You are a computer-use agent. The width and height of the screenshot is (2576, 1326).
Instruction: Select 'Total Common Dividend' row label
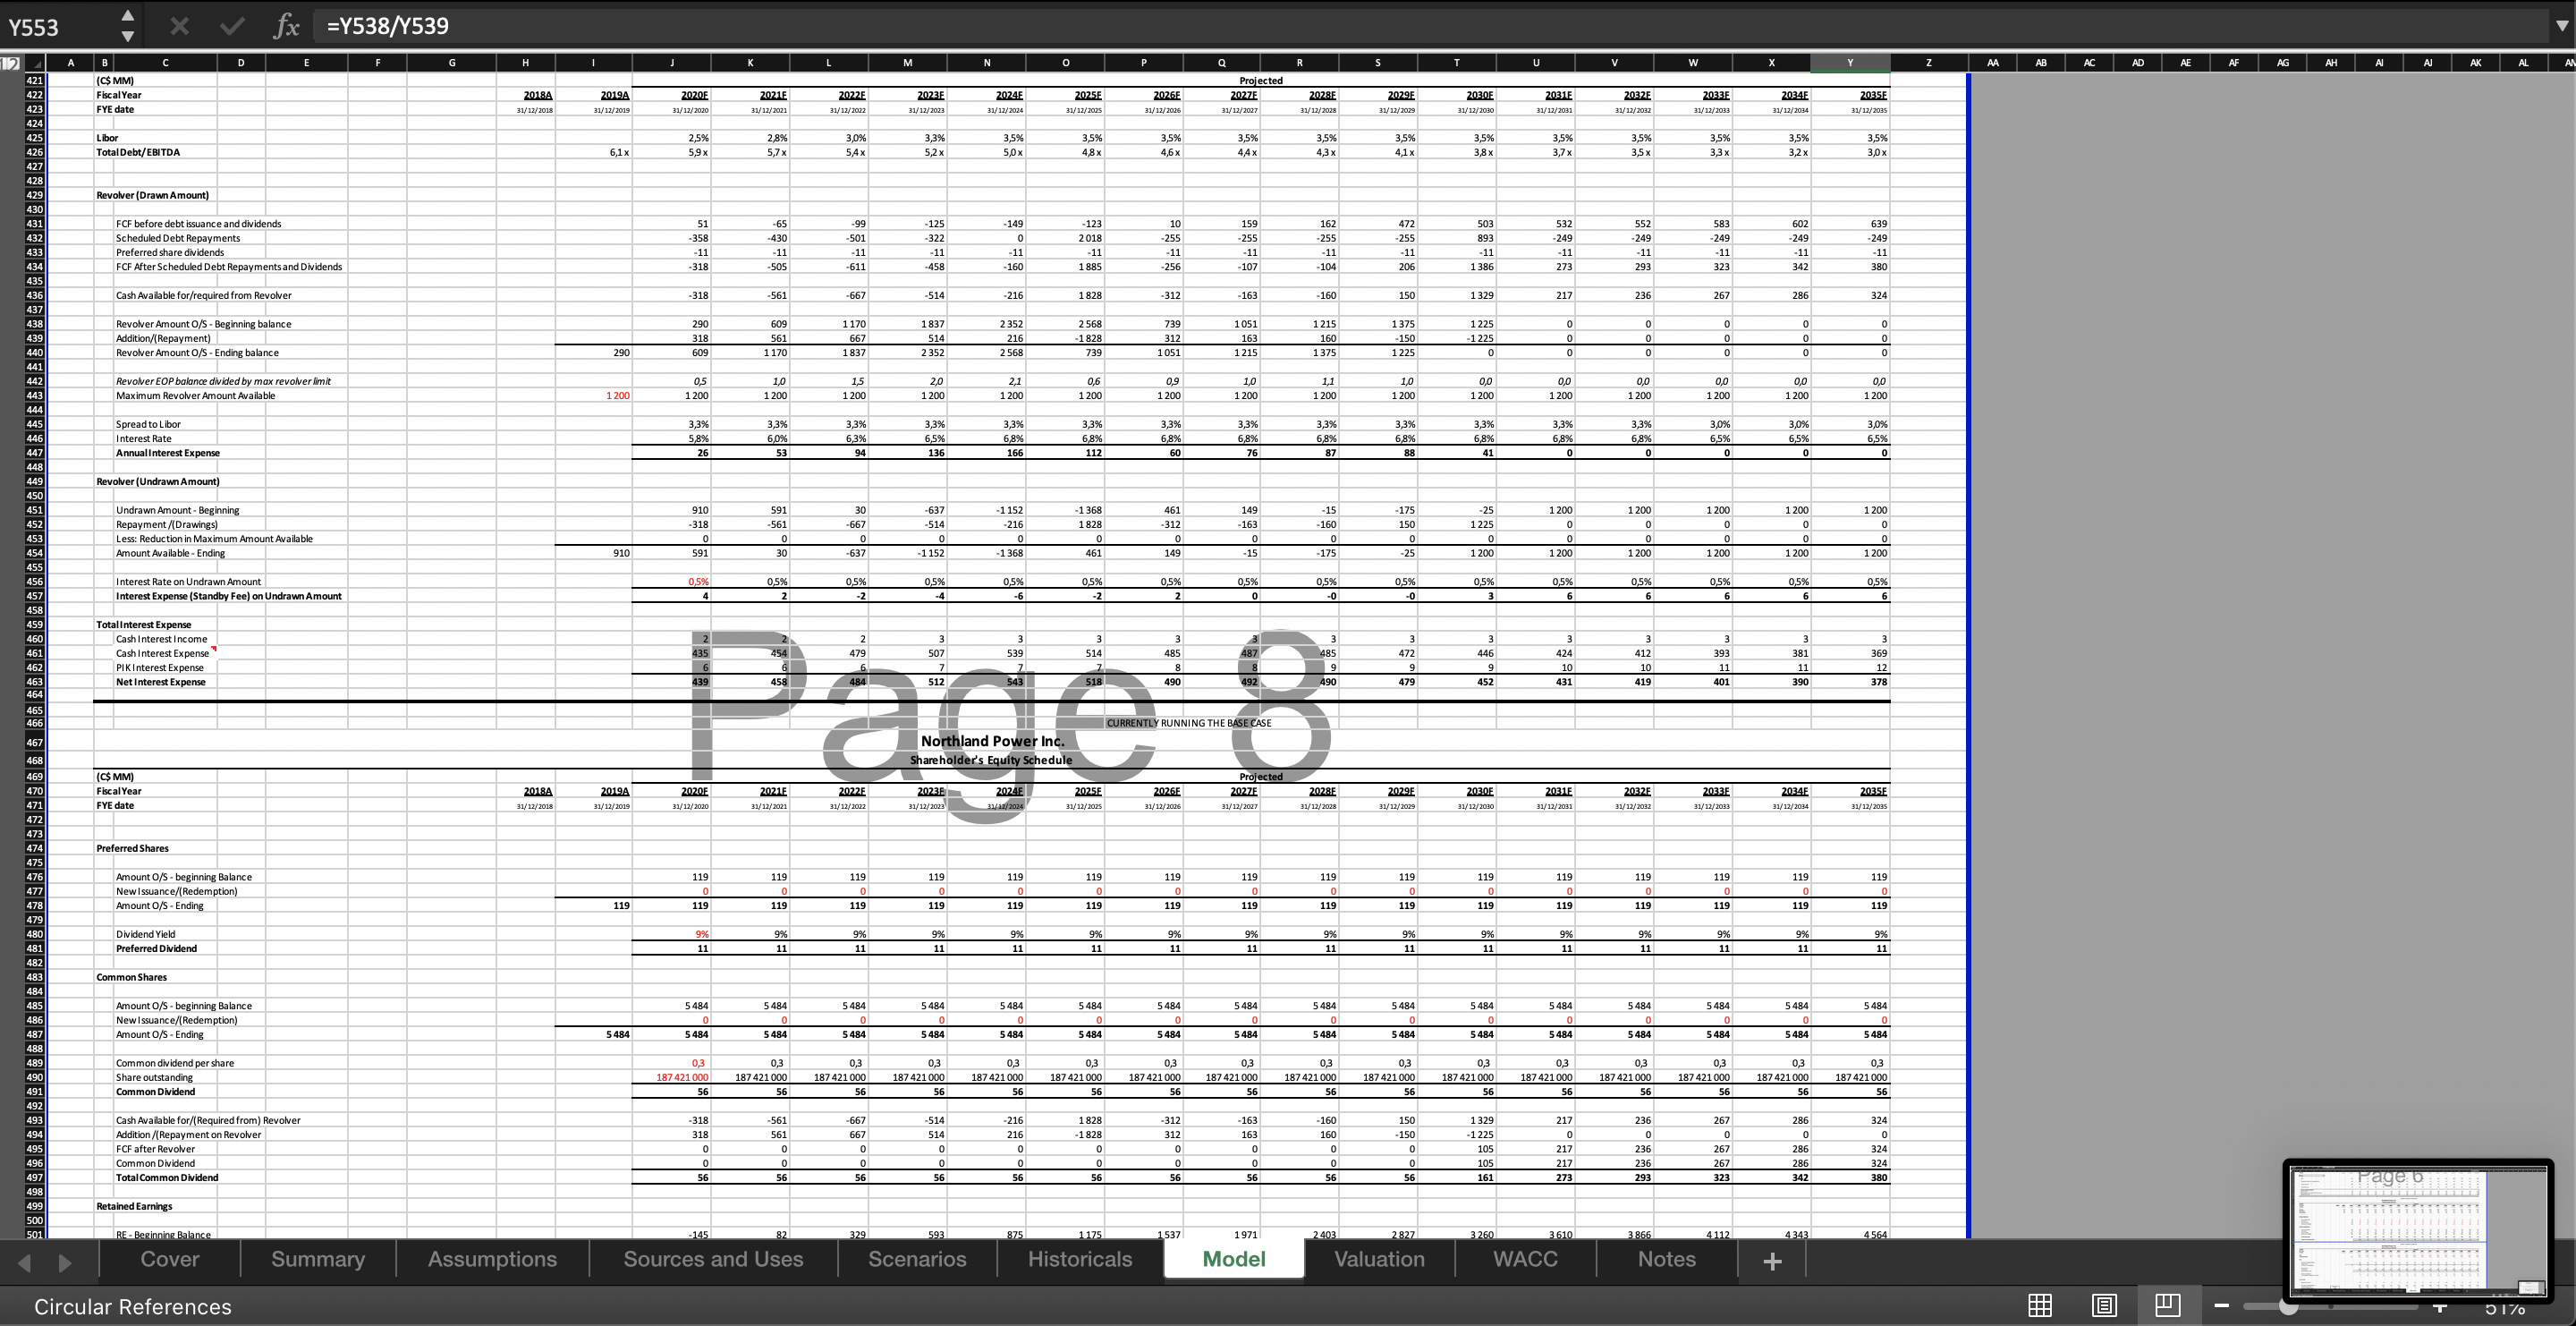(167, 1177)
